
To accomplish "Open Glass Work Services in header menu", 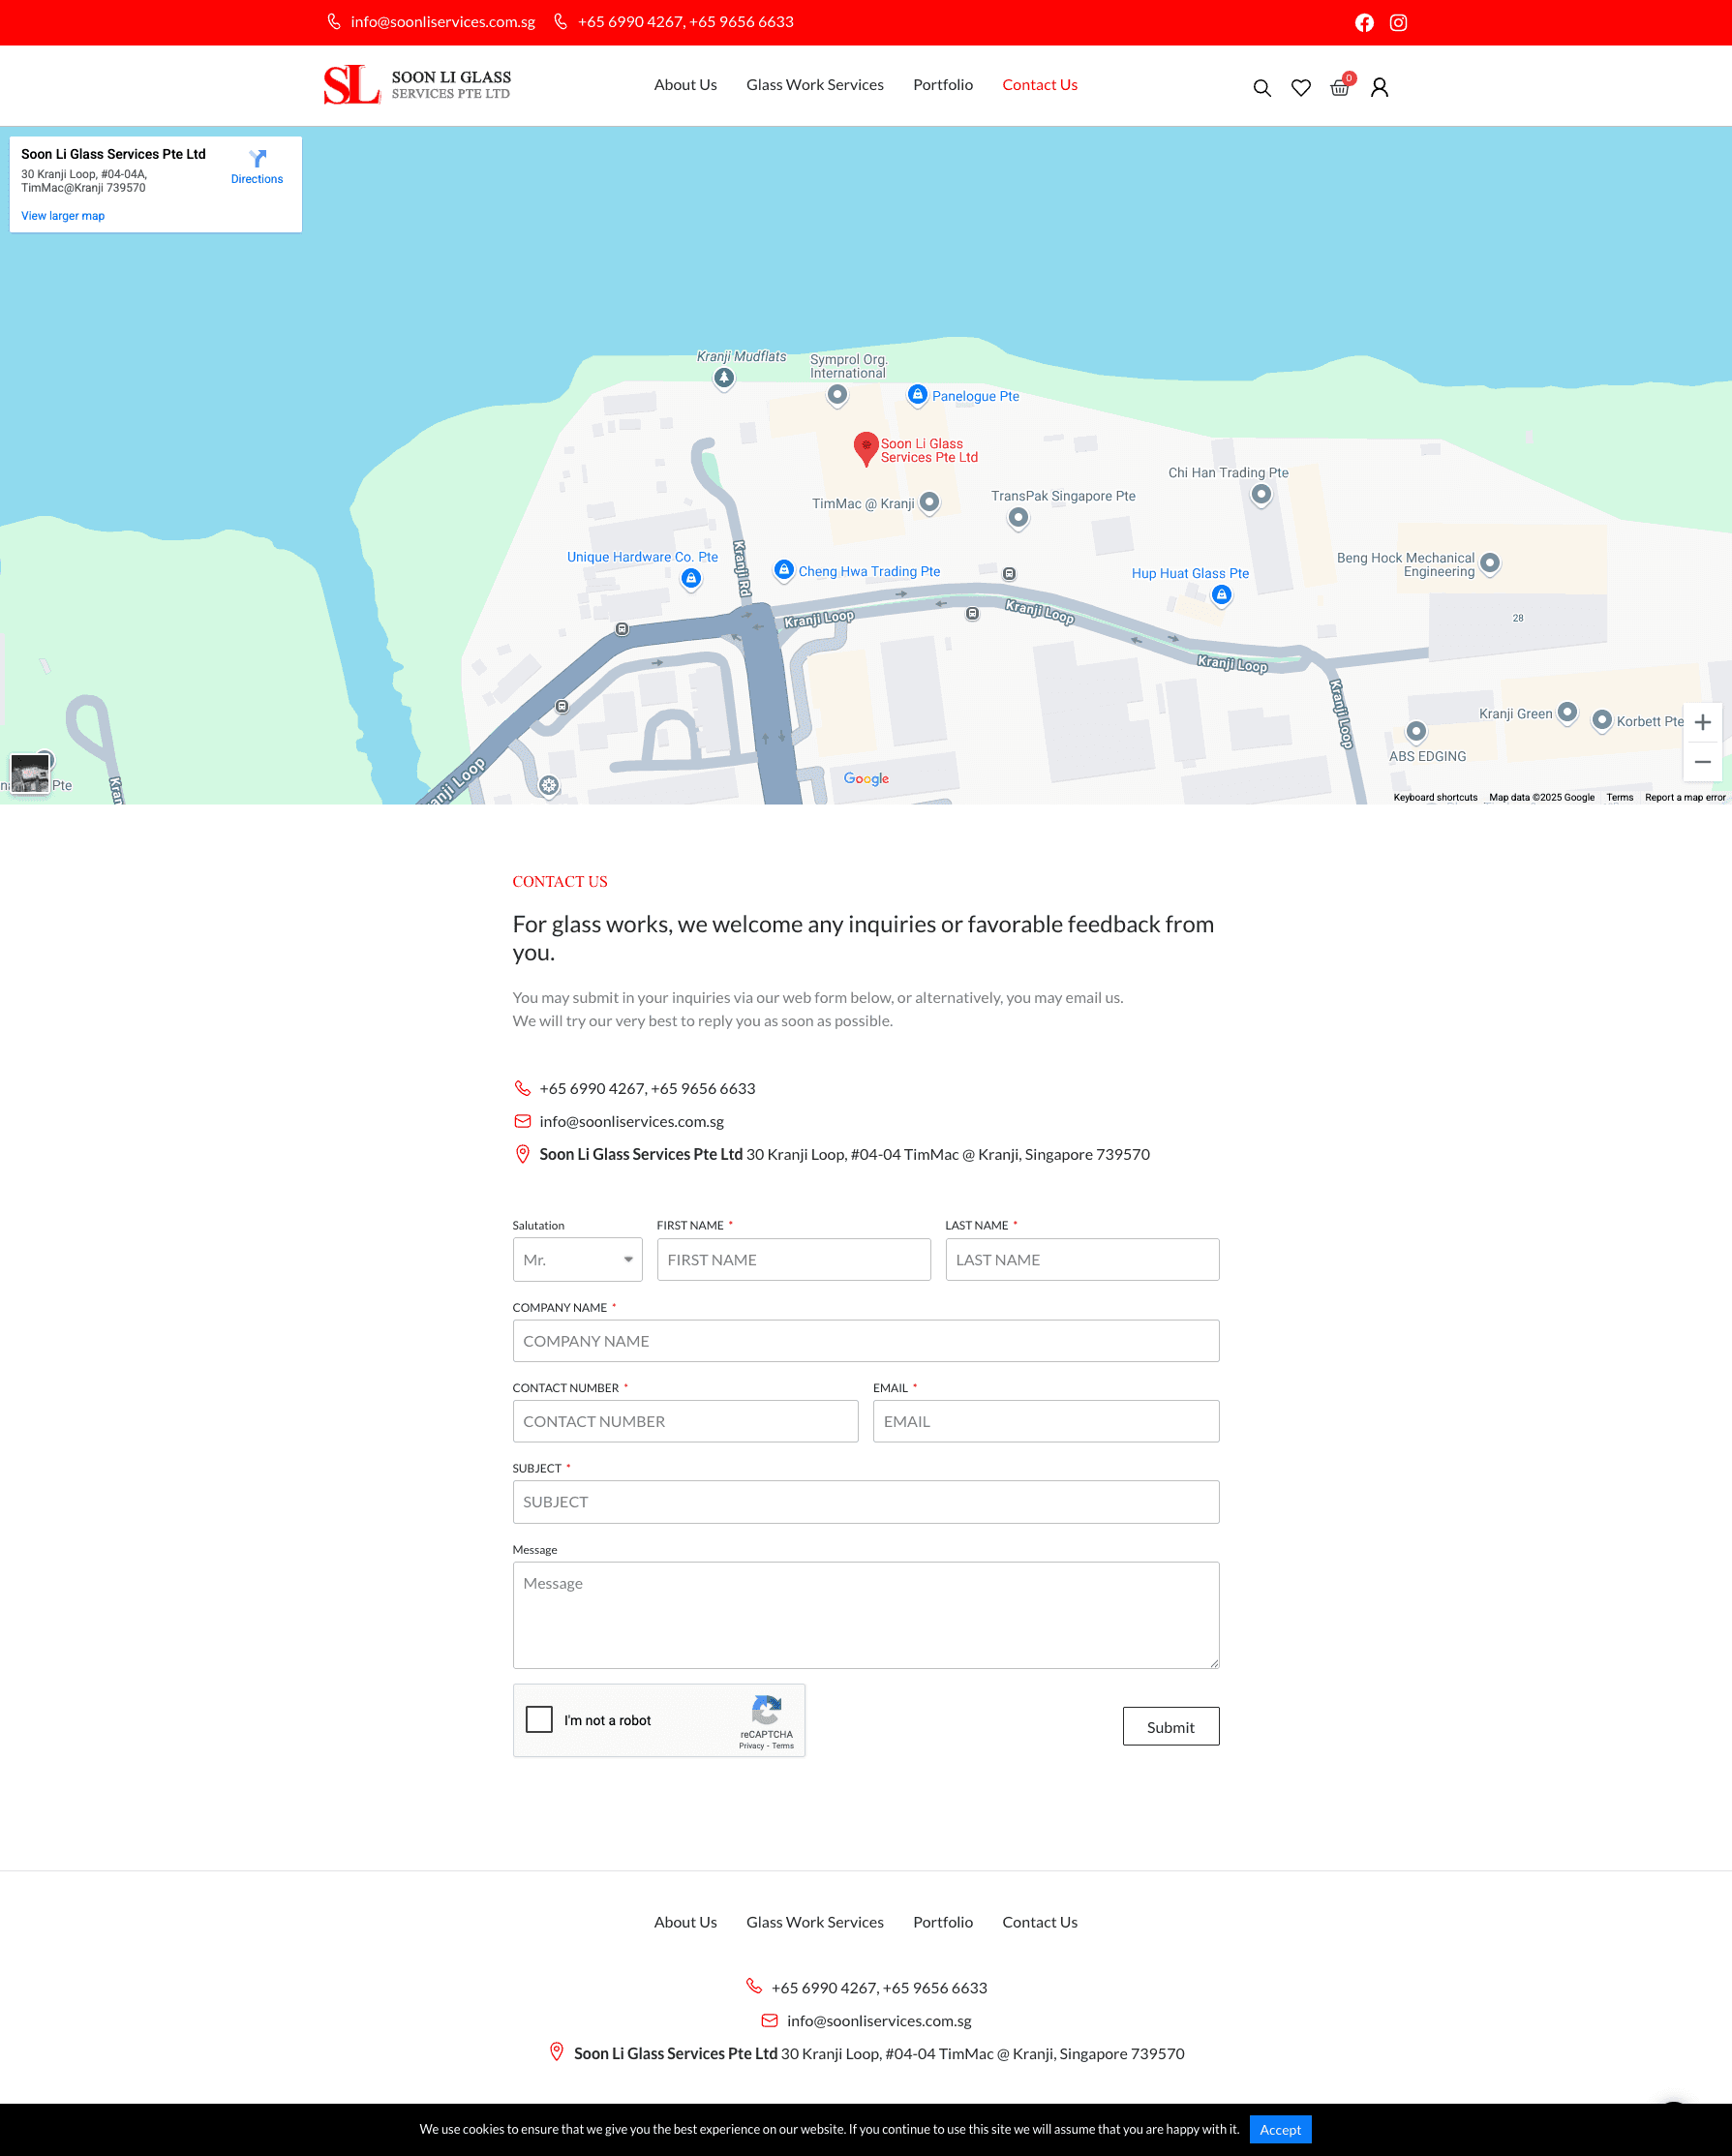I will 815,85.
